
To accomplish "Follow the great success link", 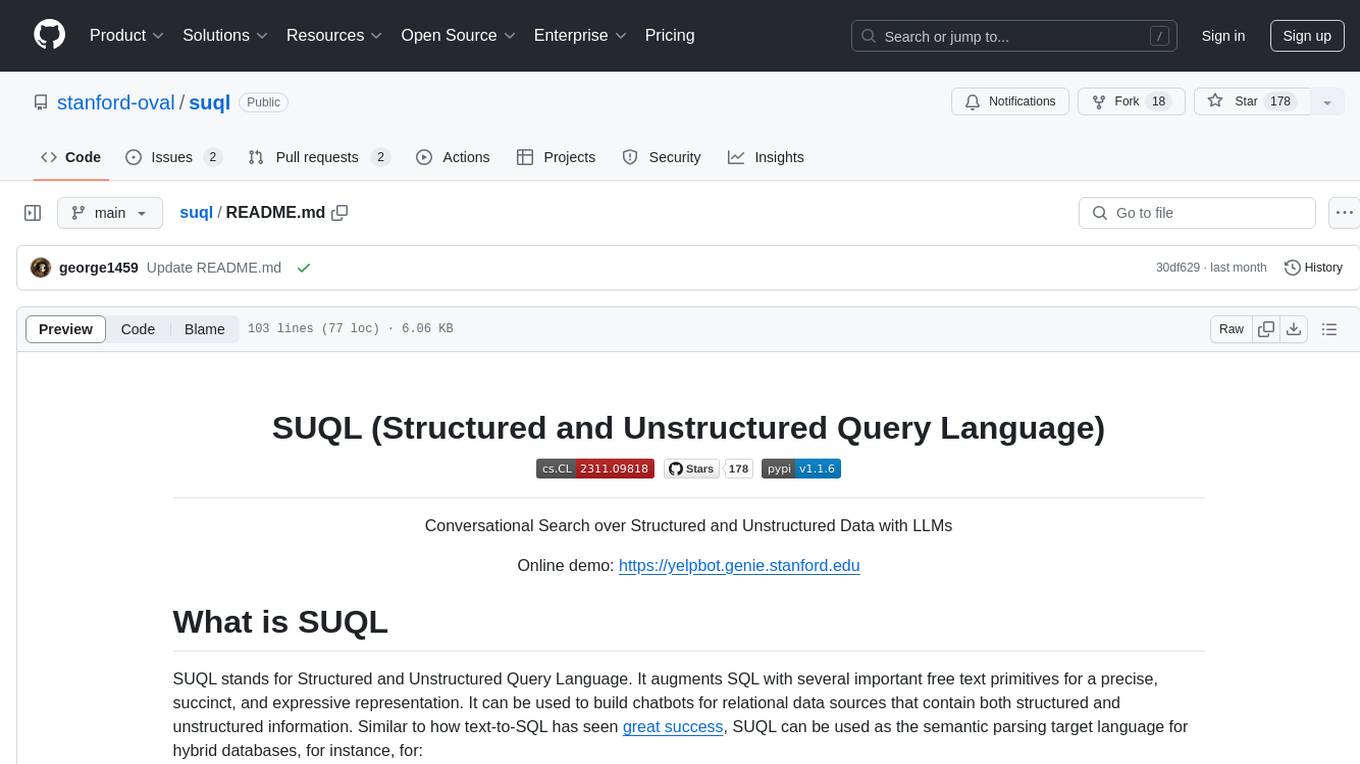I will click(673, 726).
